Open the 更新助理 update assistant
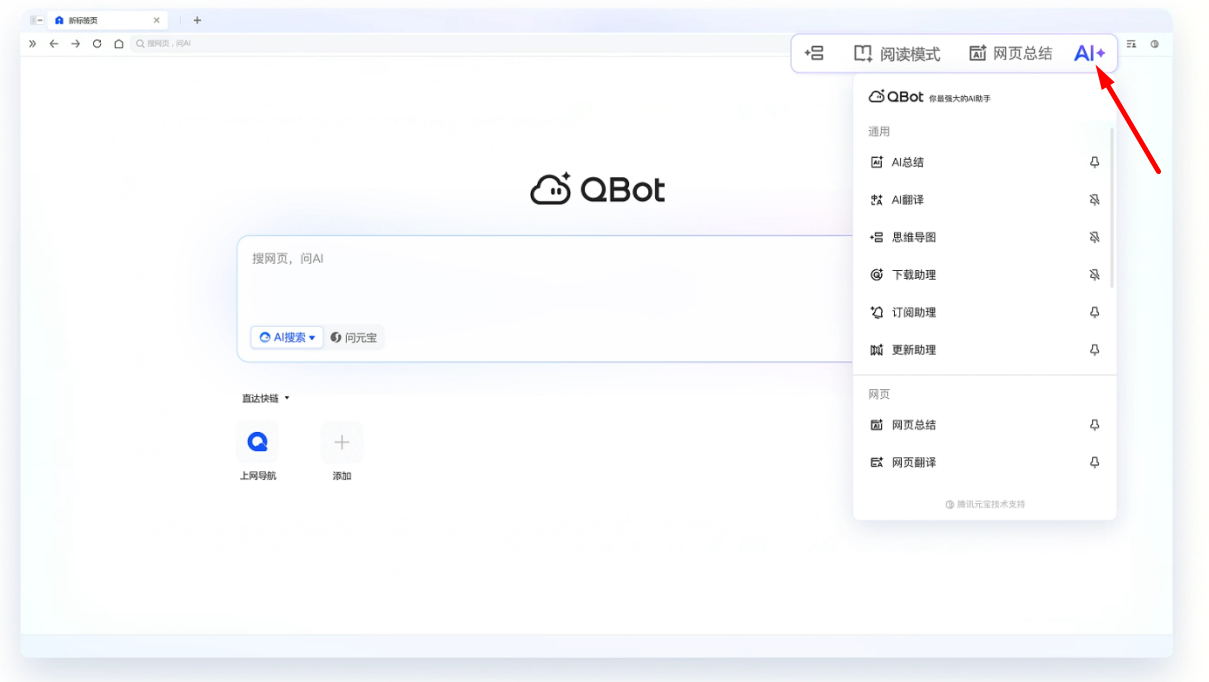This screenshot has width=1209, height=682. click(x=911, y=349)
